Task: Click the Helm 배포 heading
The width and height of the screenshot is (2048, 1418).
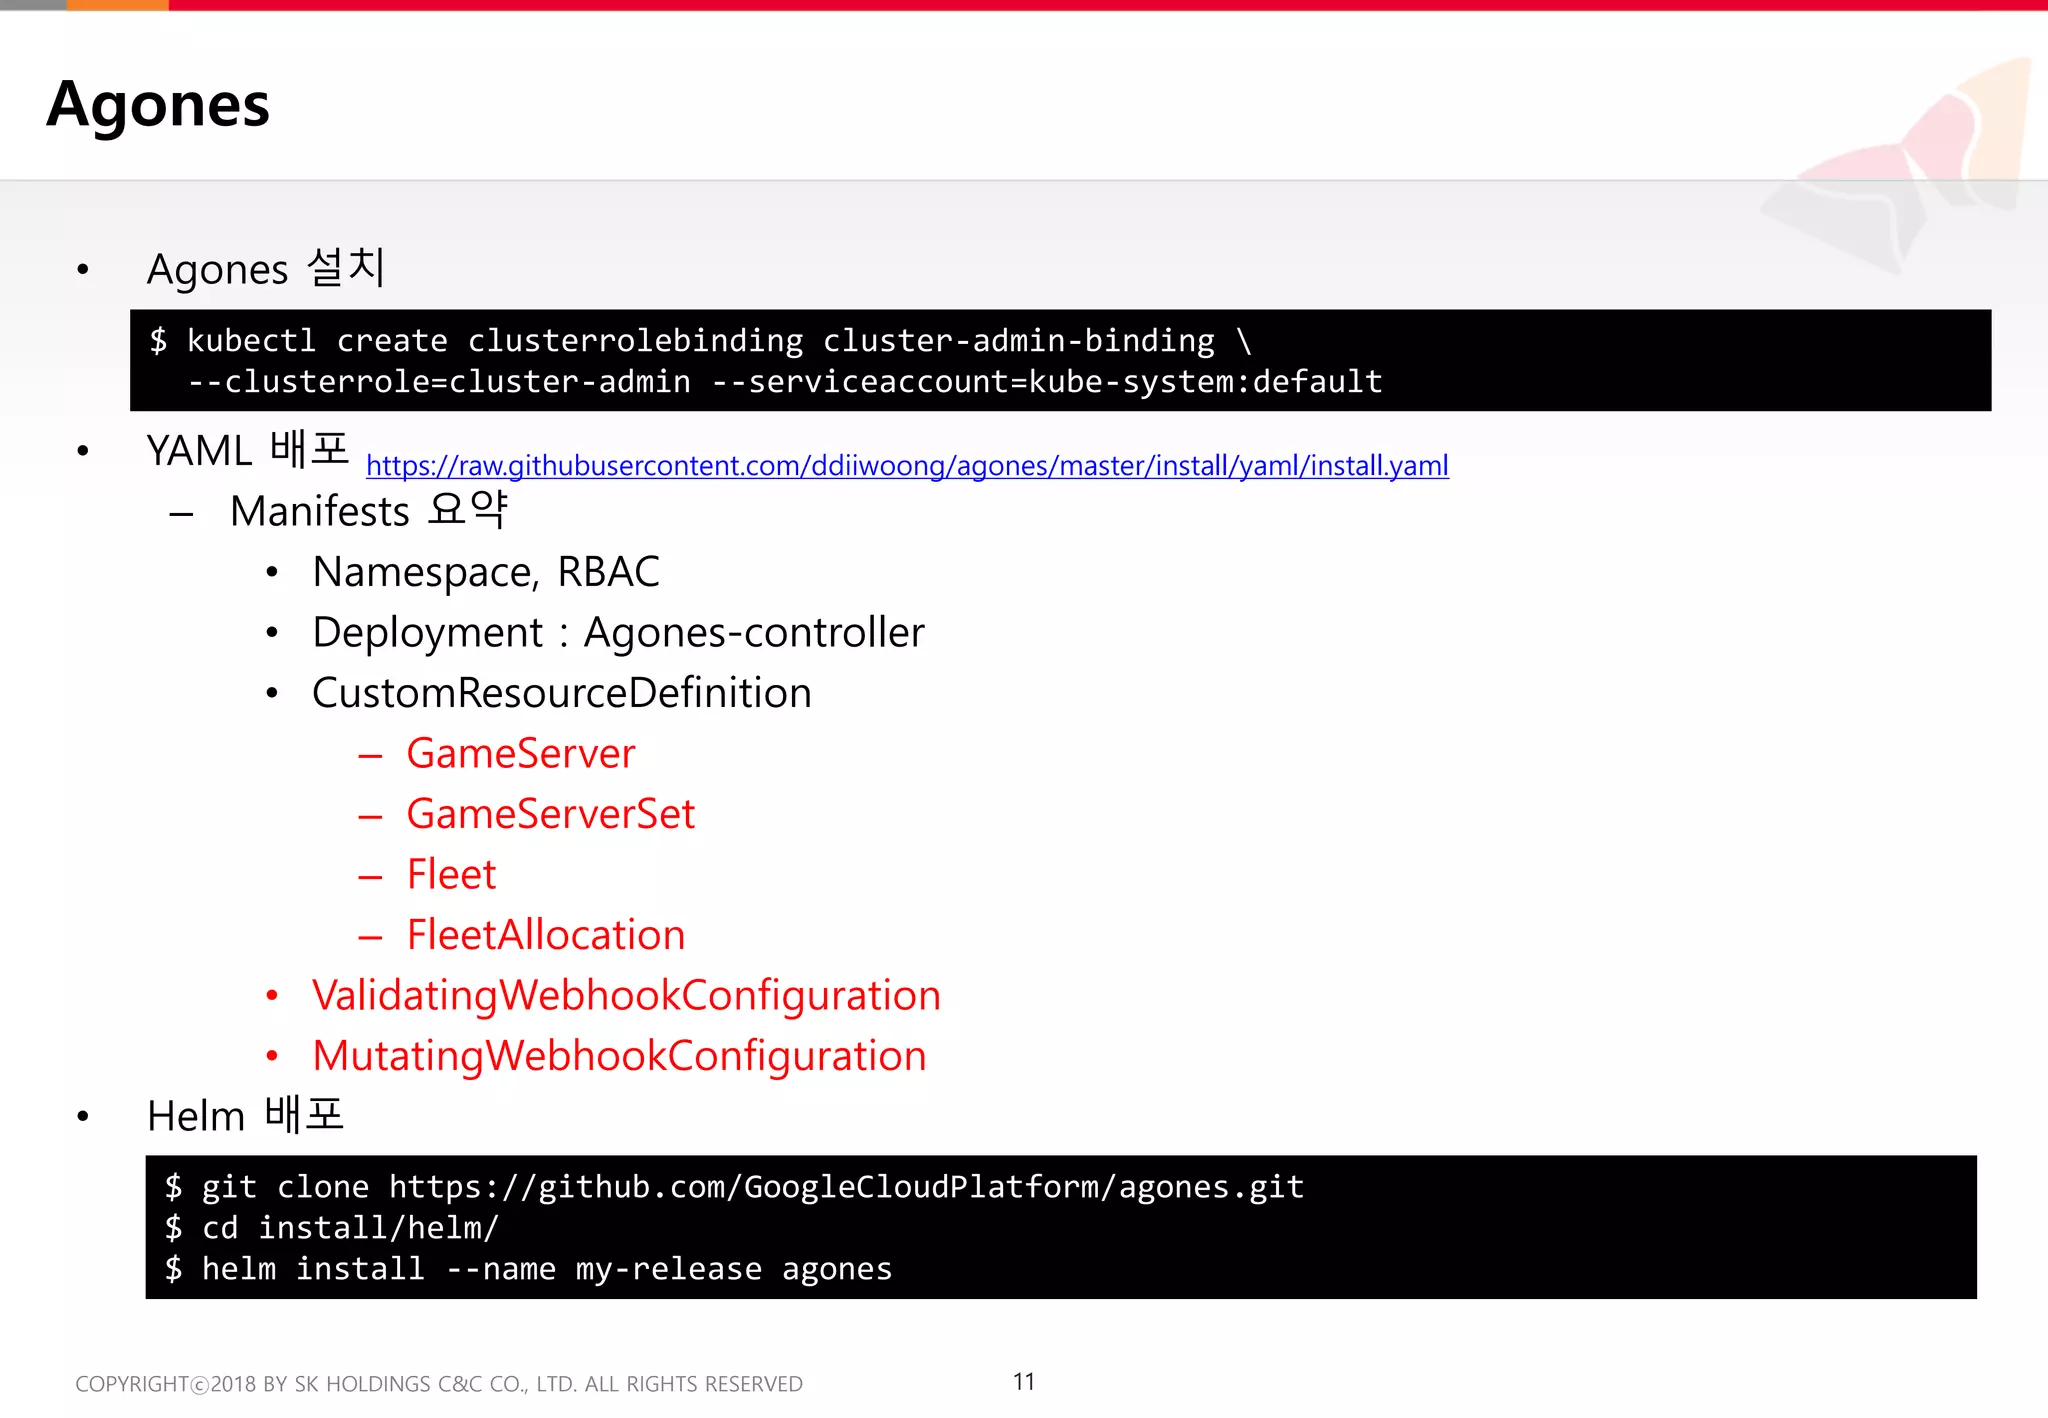Action: point(245,1116)
